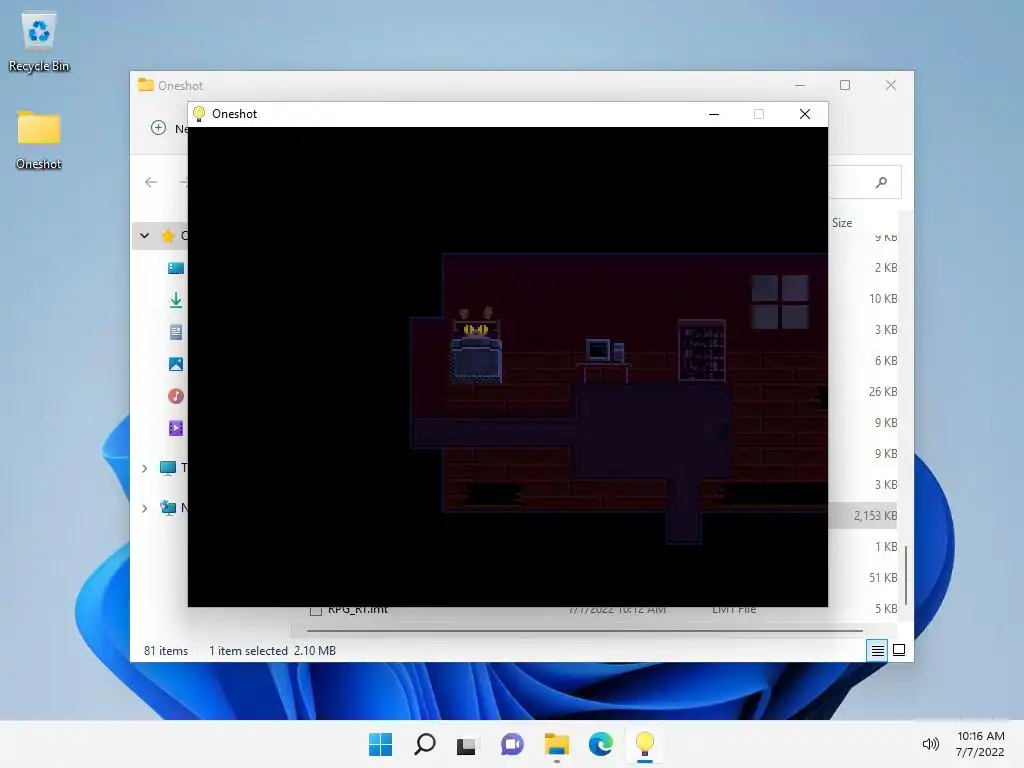Screen dimensions: 1024x768
Task: Click the 10 KB size entry
Action: pos(883,298)
